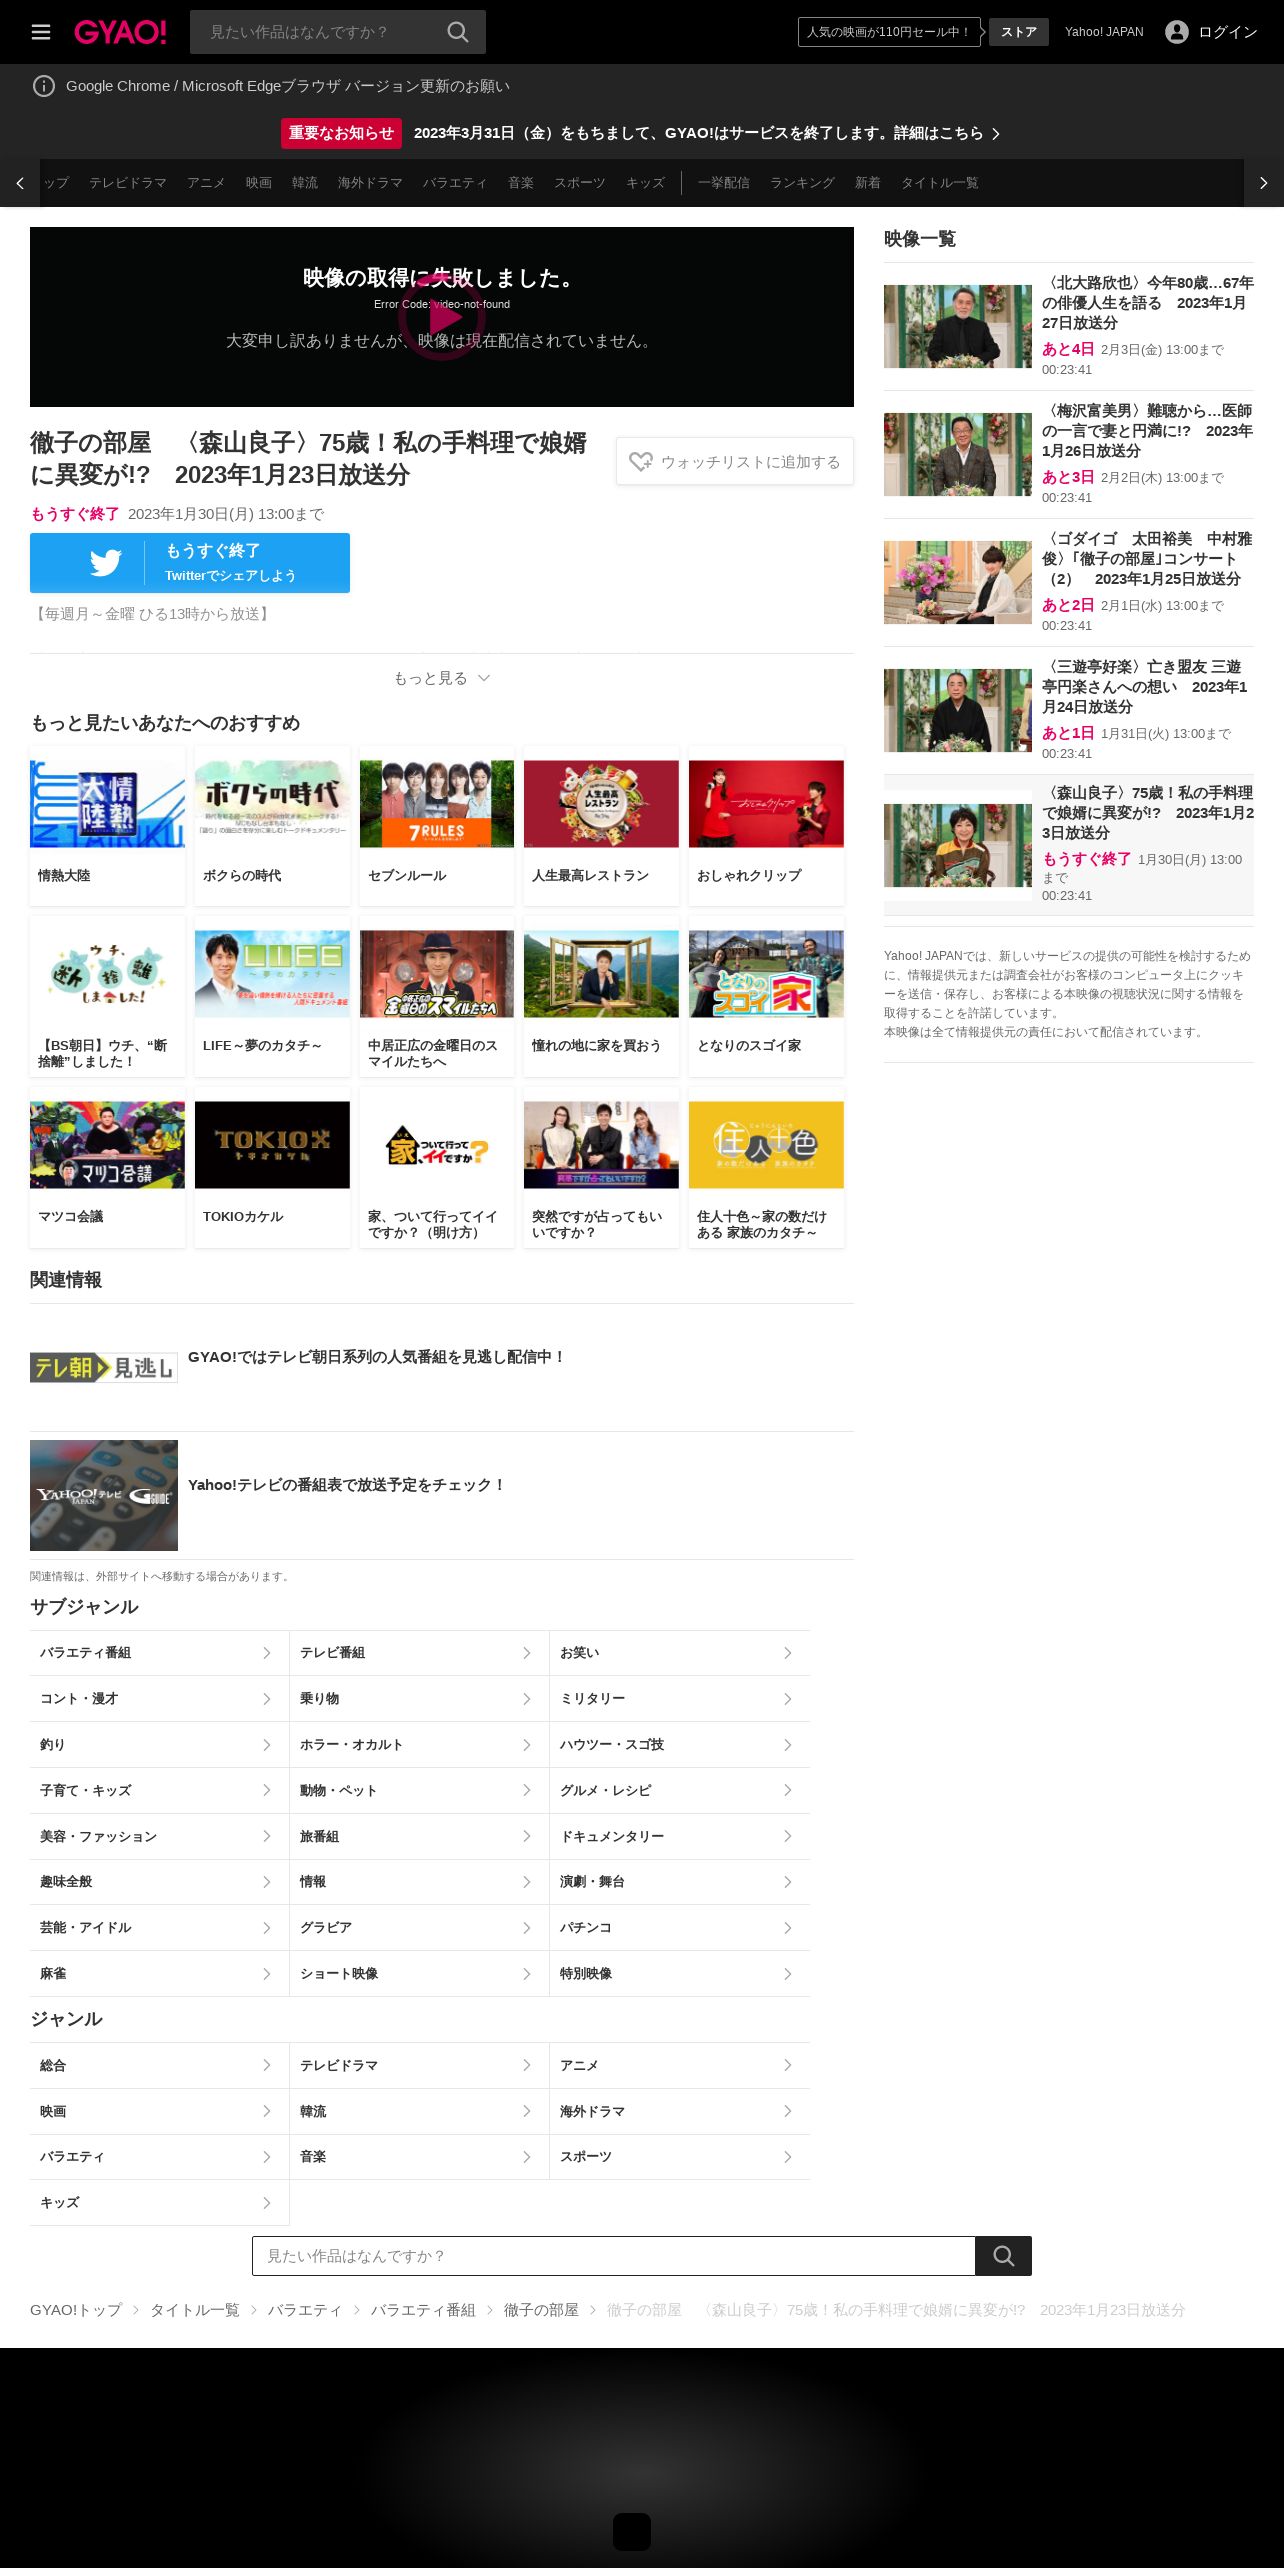
Task: Open Yahoo! JAPAN link in header
Action: (1104, 32)
